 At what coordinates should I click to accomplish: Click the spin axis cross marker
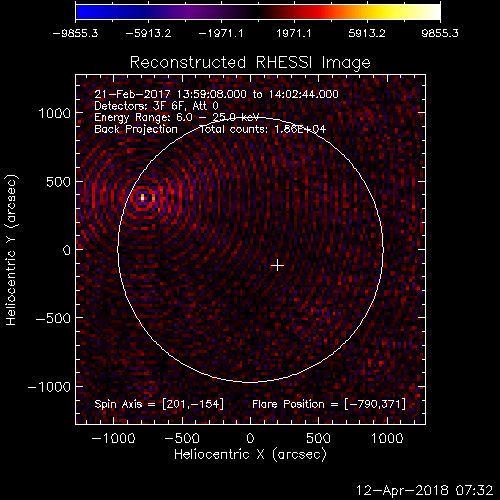(x=277, y=266)
